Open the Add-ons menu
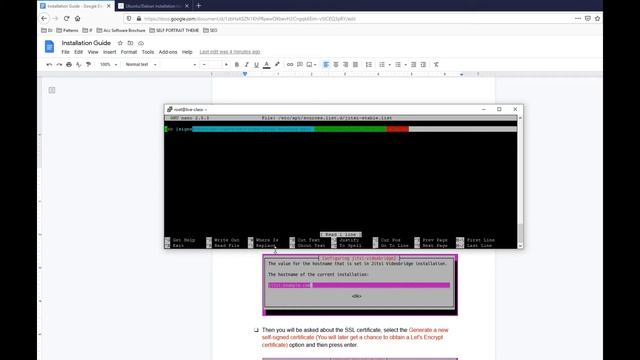The width and height of the screenshot is (640, 360). point(168,52)
